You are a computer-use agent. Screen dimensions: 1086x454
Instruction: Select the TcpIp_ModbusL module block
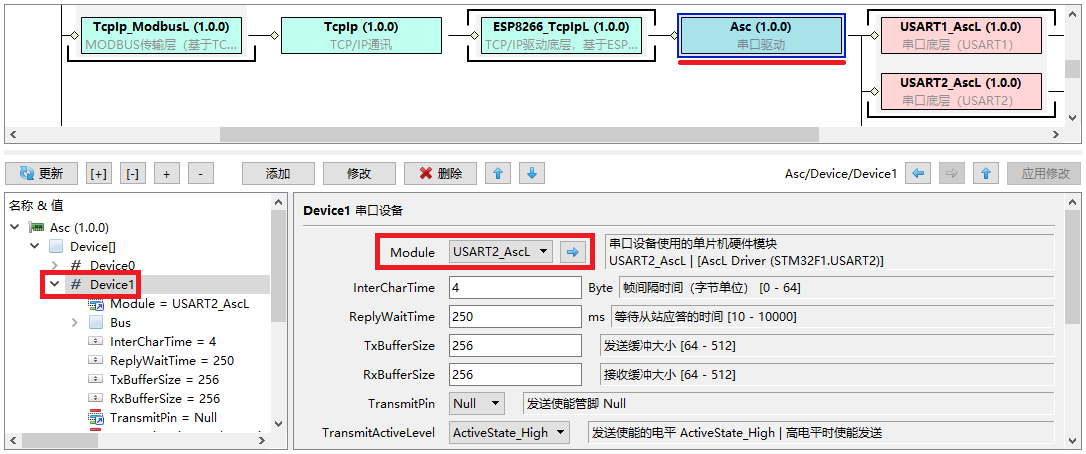(x=161, y=35)
